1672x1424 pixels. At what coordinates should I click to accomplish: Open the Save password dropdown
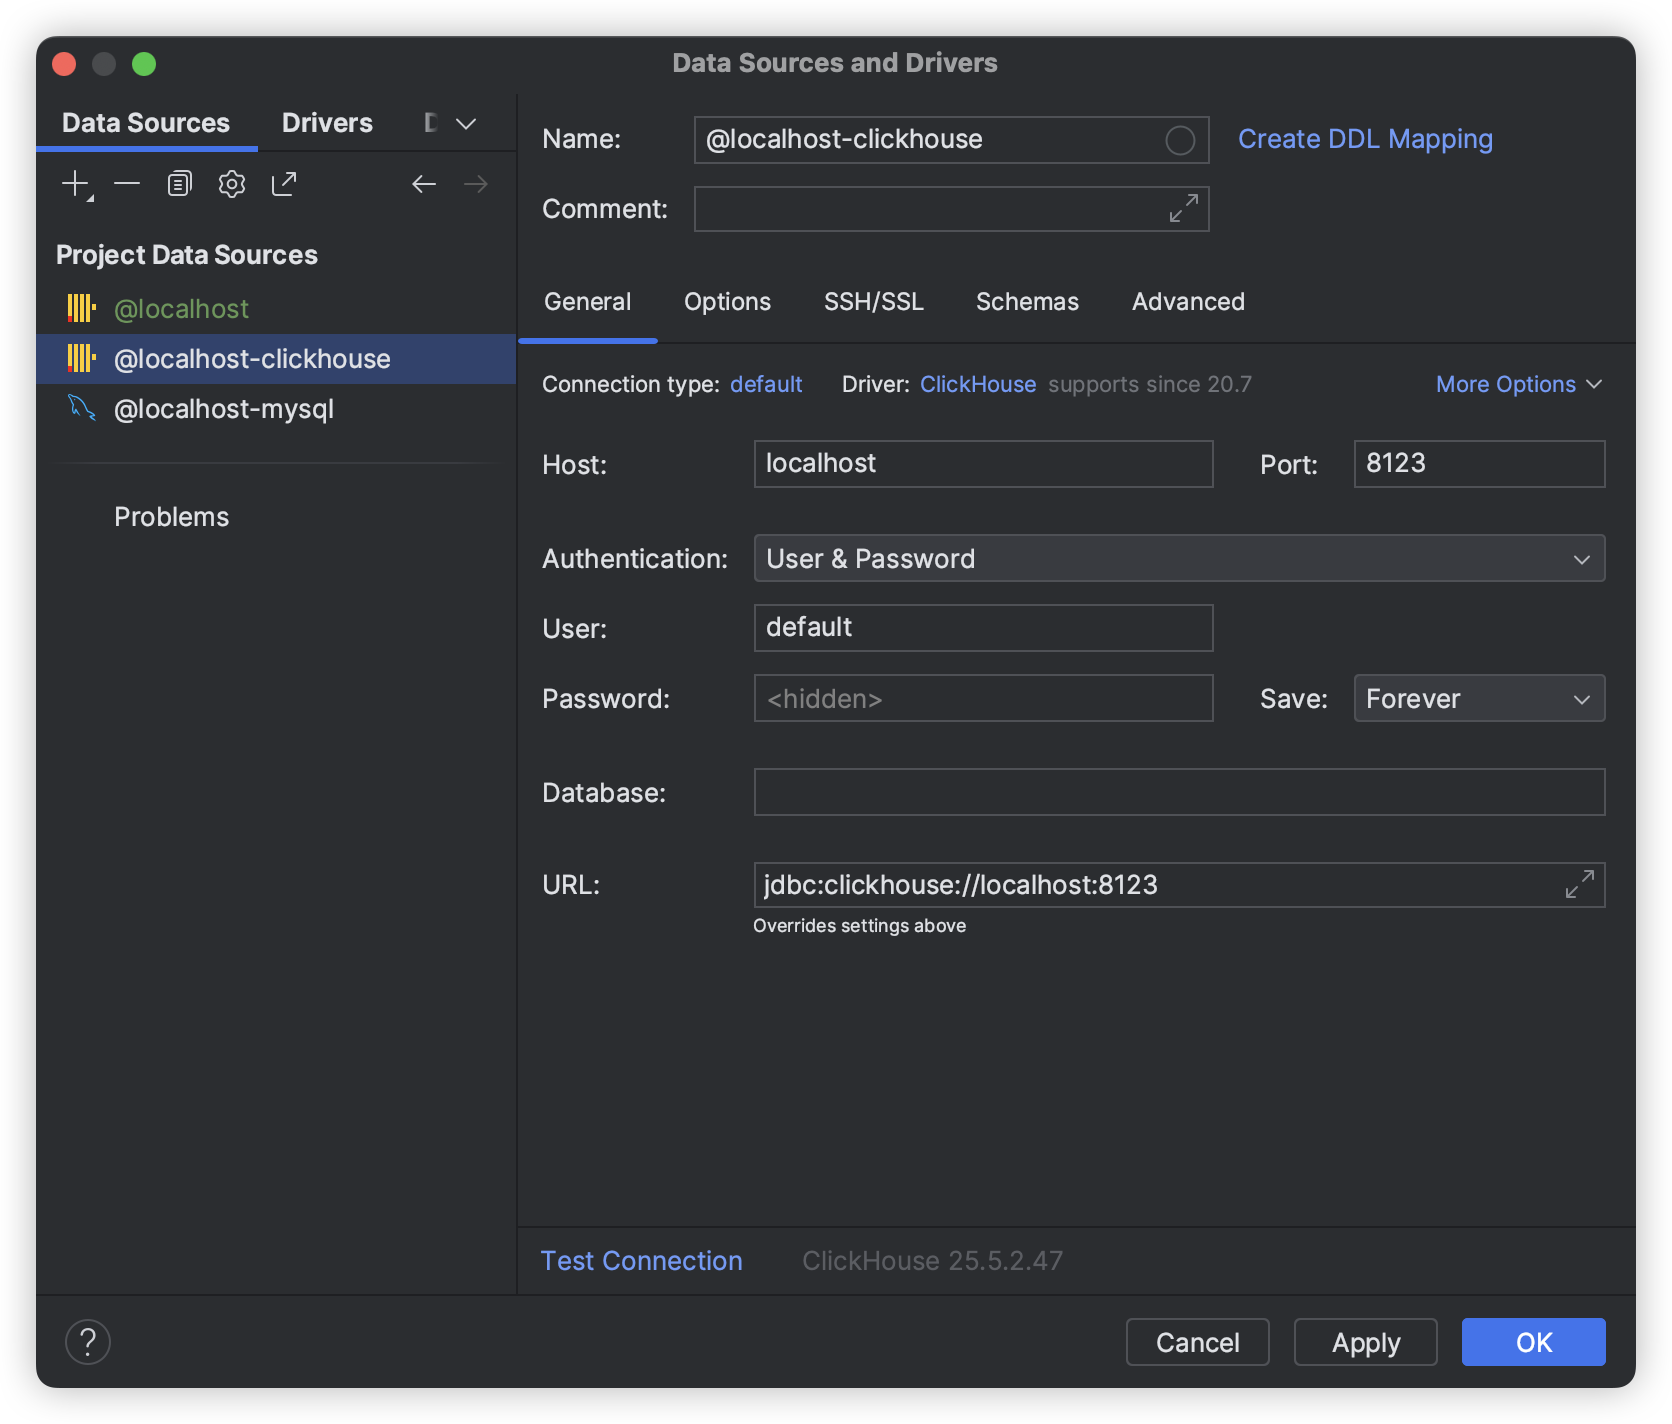1479,698
